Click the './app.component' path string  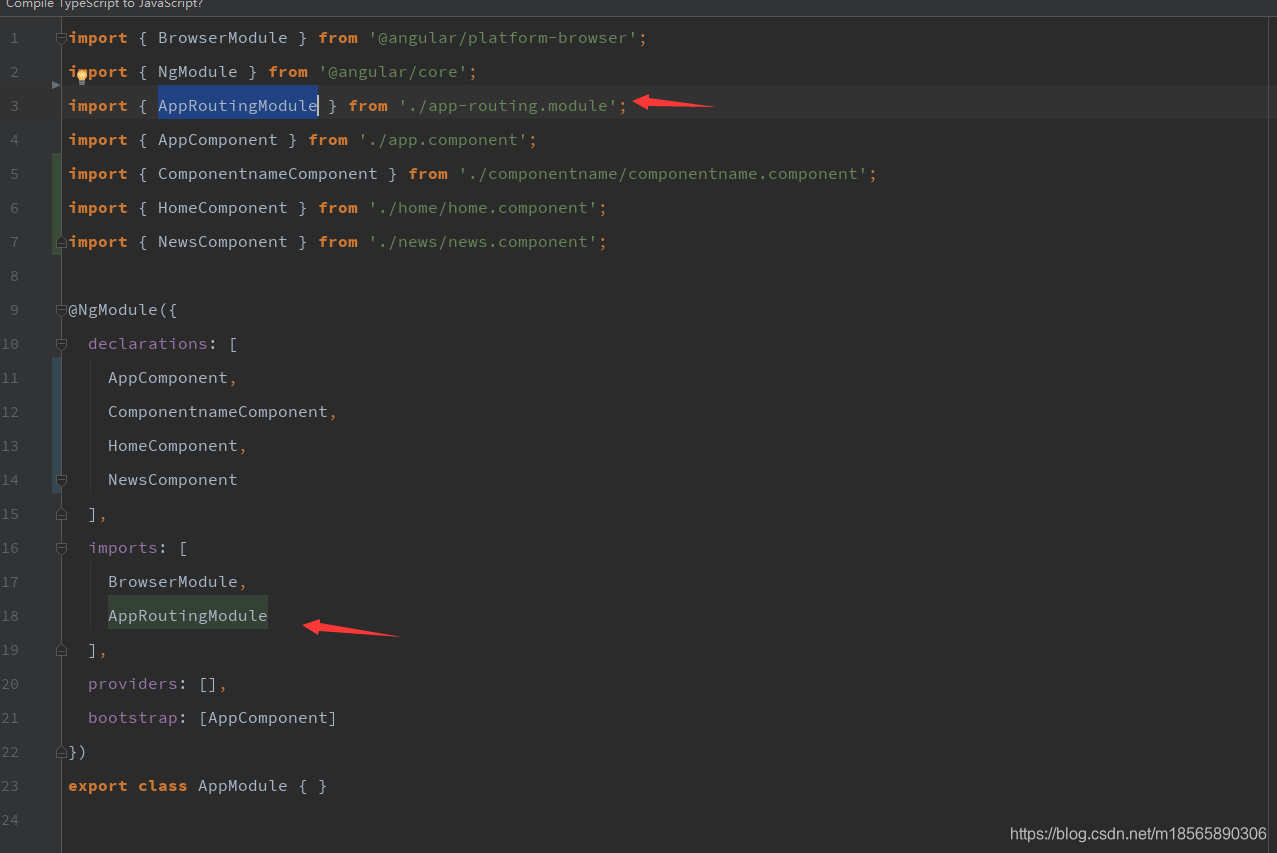coord(443,140)
